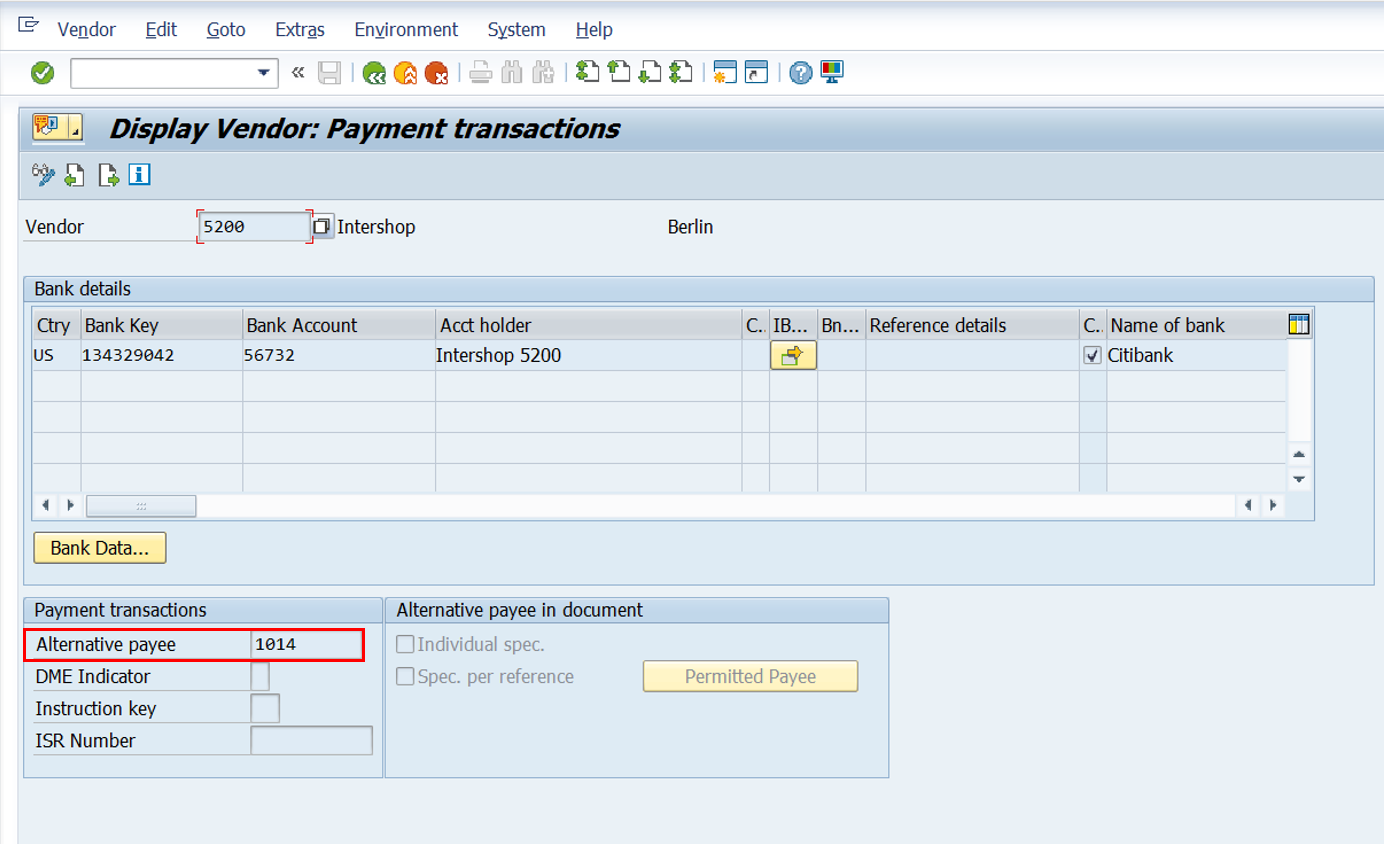Open the Goto menu
Image resolution: width=1384 pixels, height=844 pixels.
click(x=224, y=29)
